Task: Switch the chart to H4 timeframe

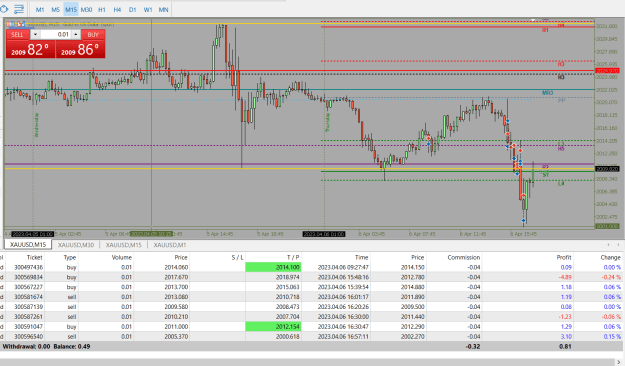Action: 117,10
